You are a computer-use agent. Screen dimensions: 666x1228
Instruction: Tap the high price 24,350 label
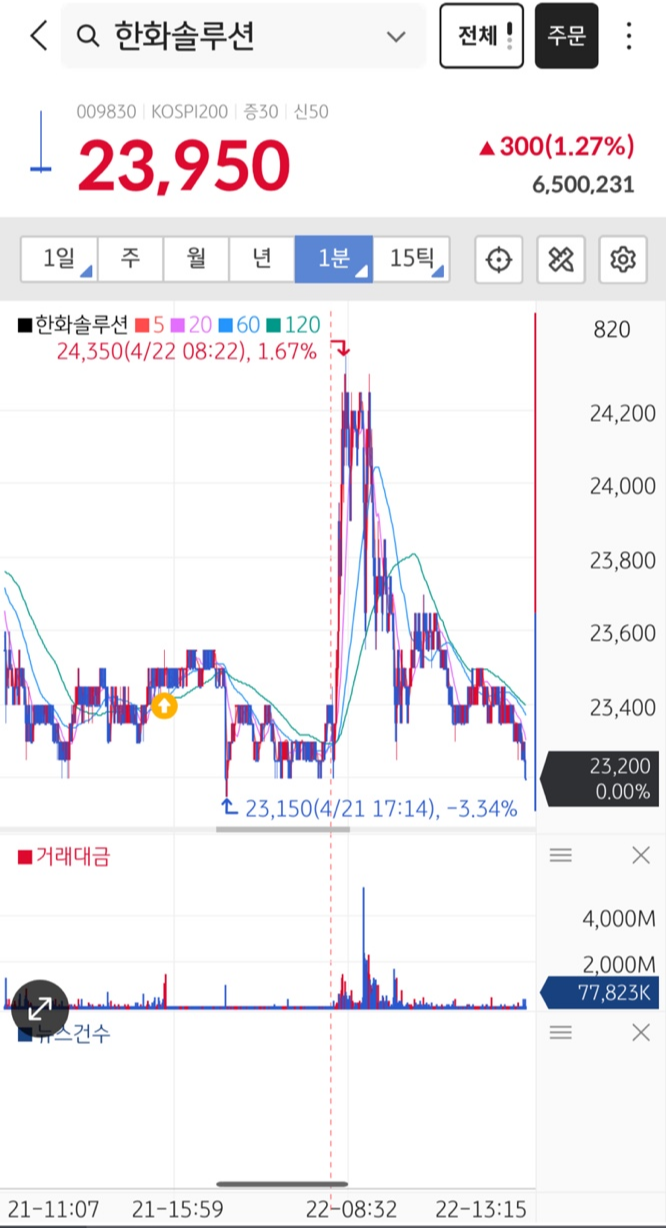(187, 351)
